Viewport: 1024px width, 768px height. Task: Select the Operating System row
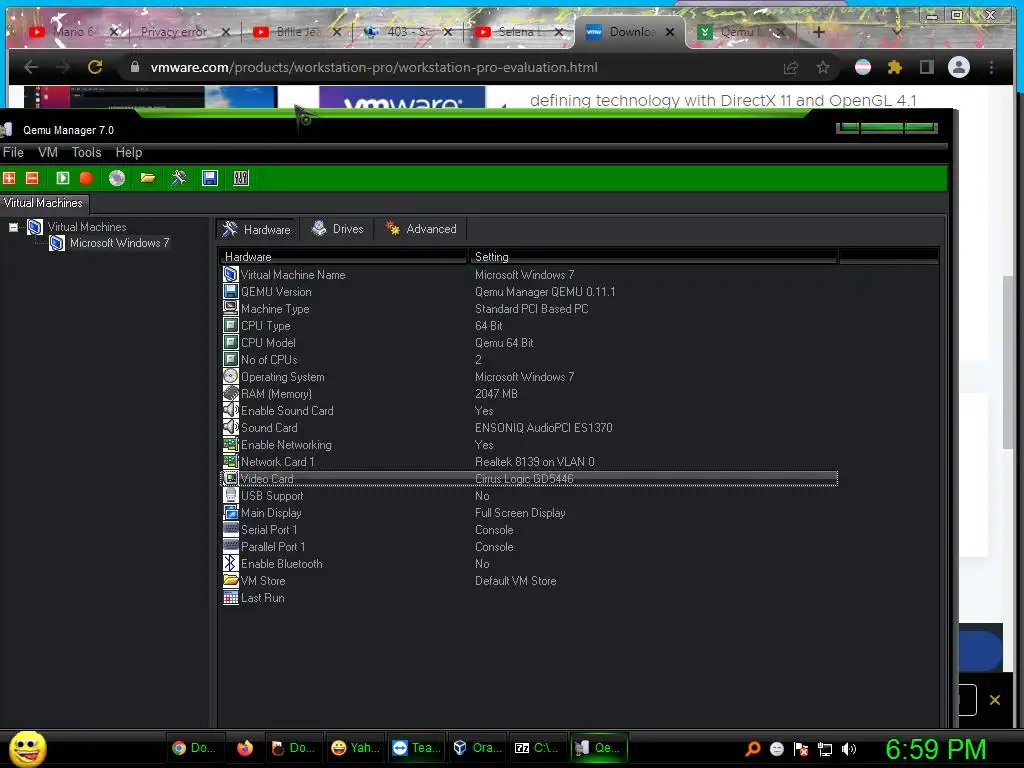point(529,377)
